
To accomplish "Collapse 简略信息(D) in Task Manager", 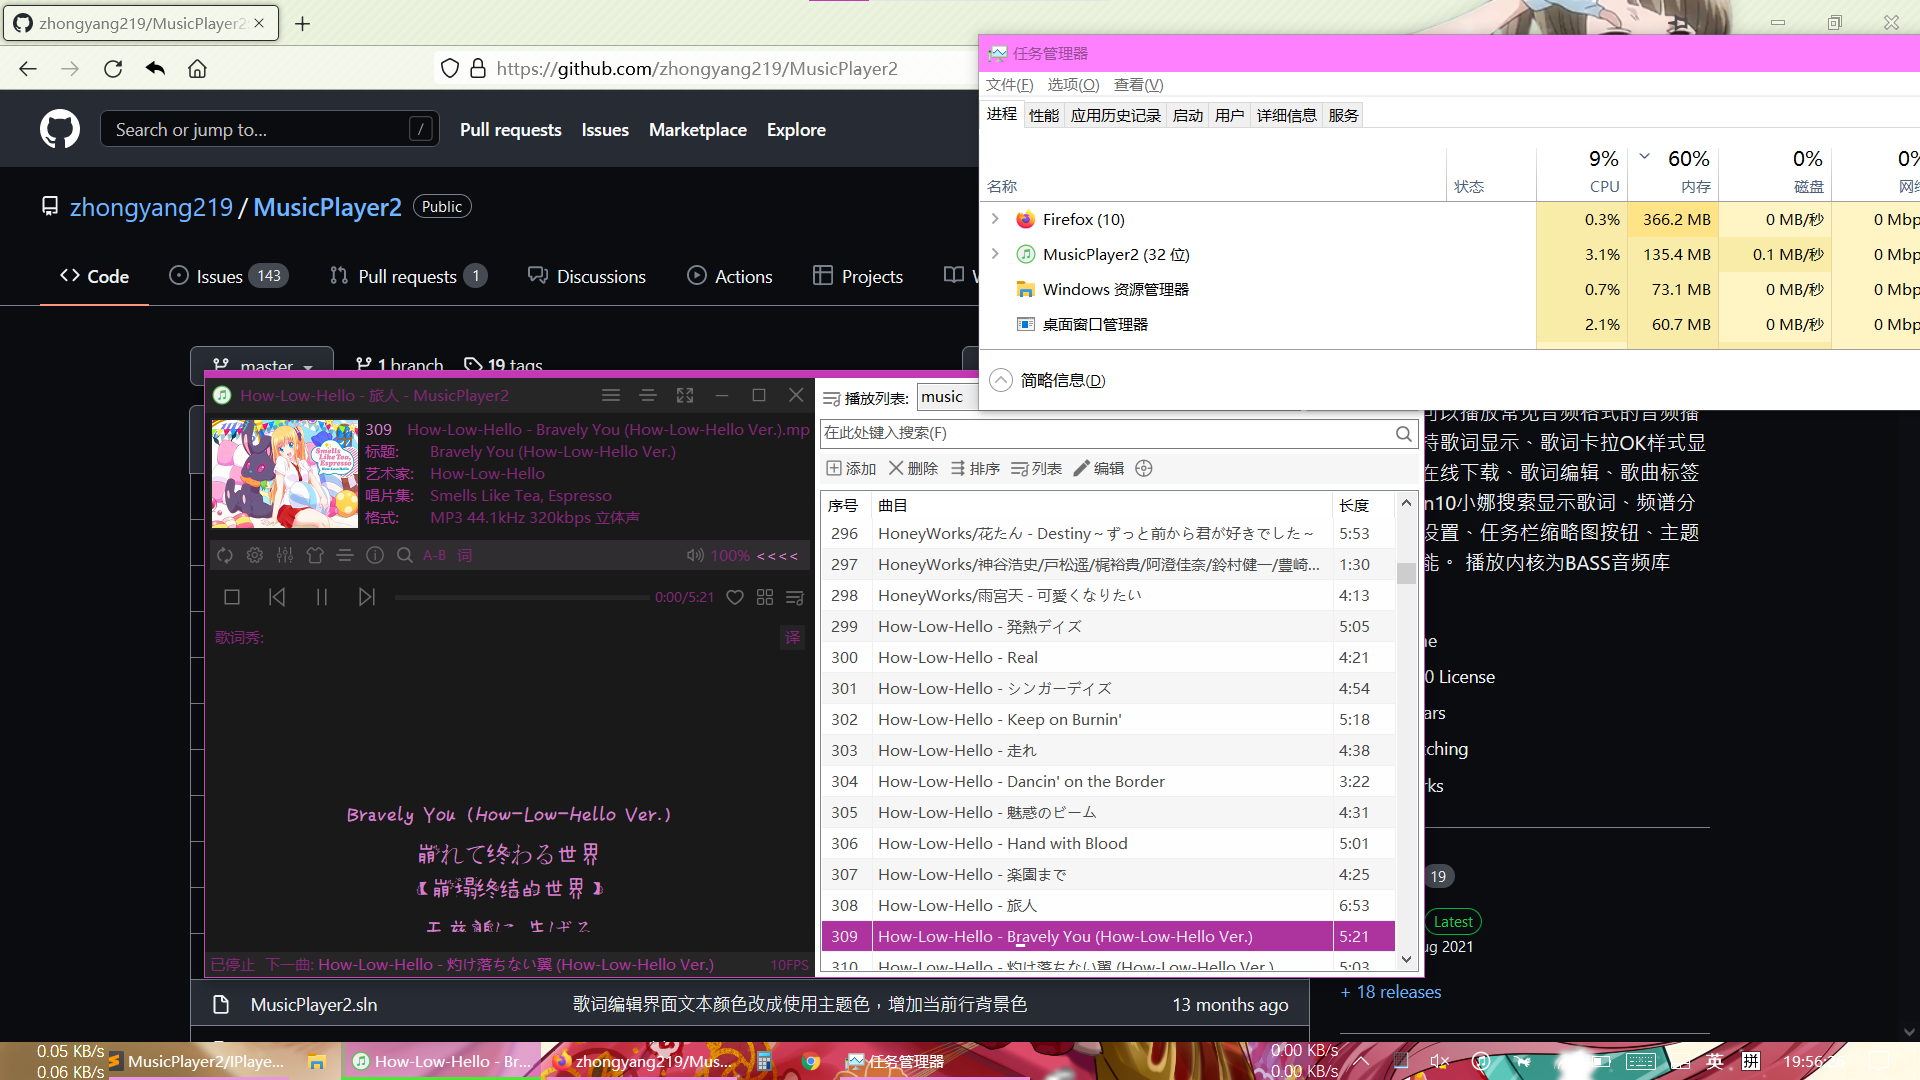I will [x=1000, y=380].
